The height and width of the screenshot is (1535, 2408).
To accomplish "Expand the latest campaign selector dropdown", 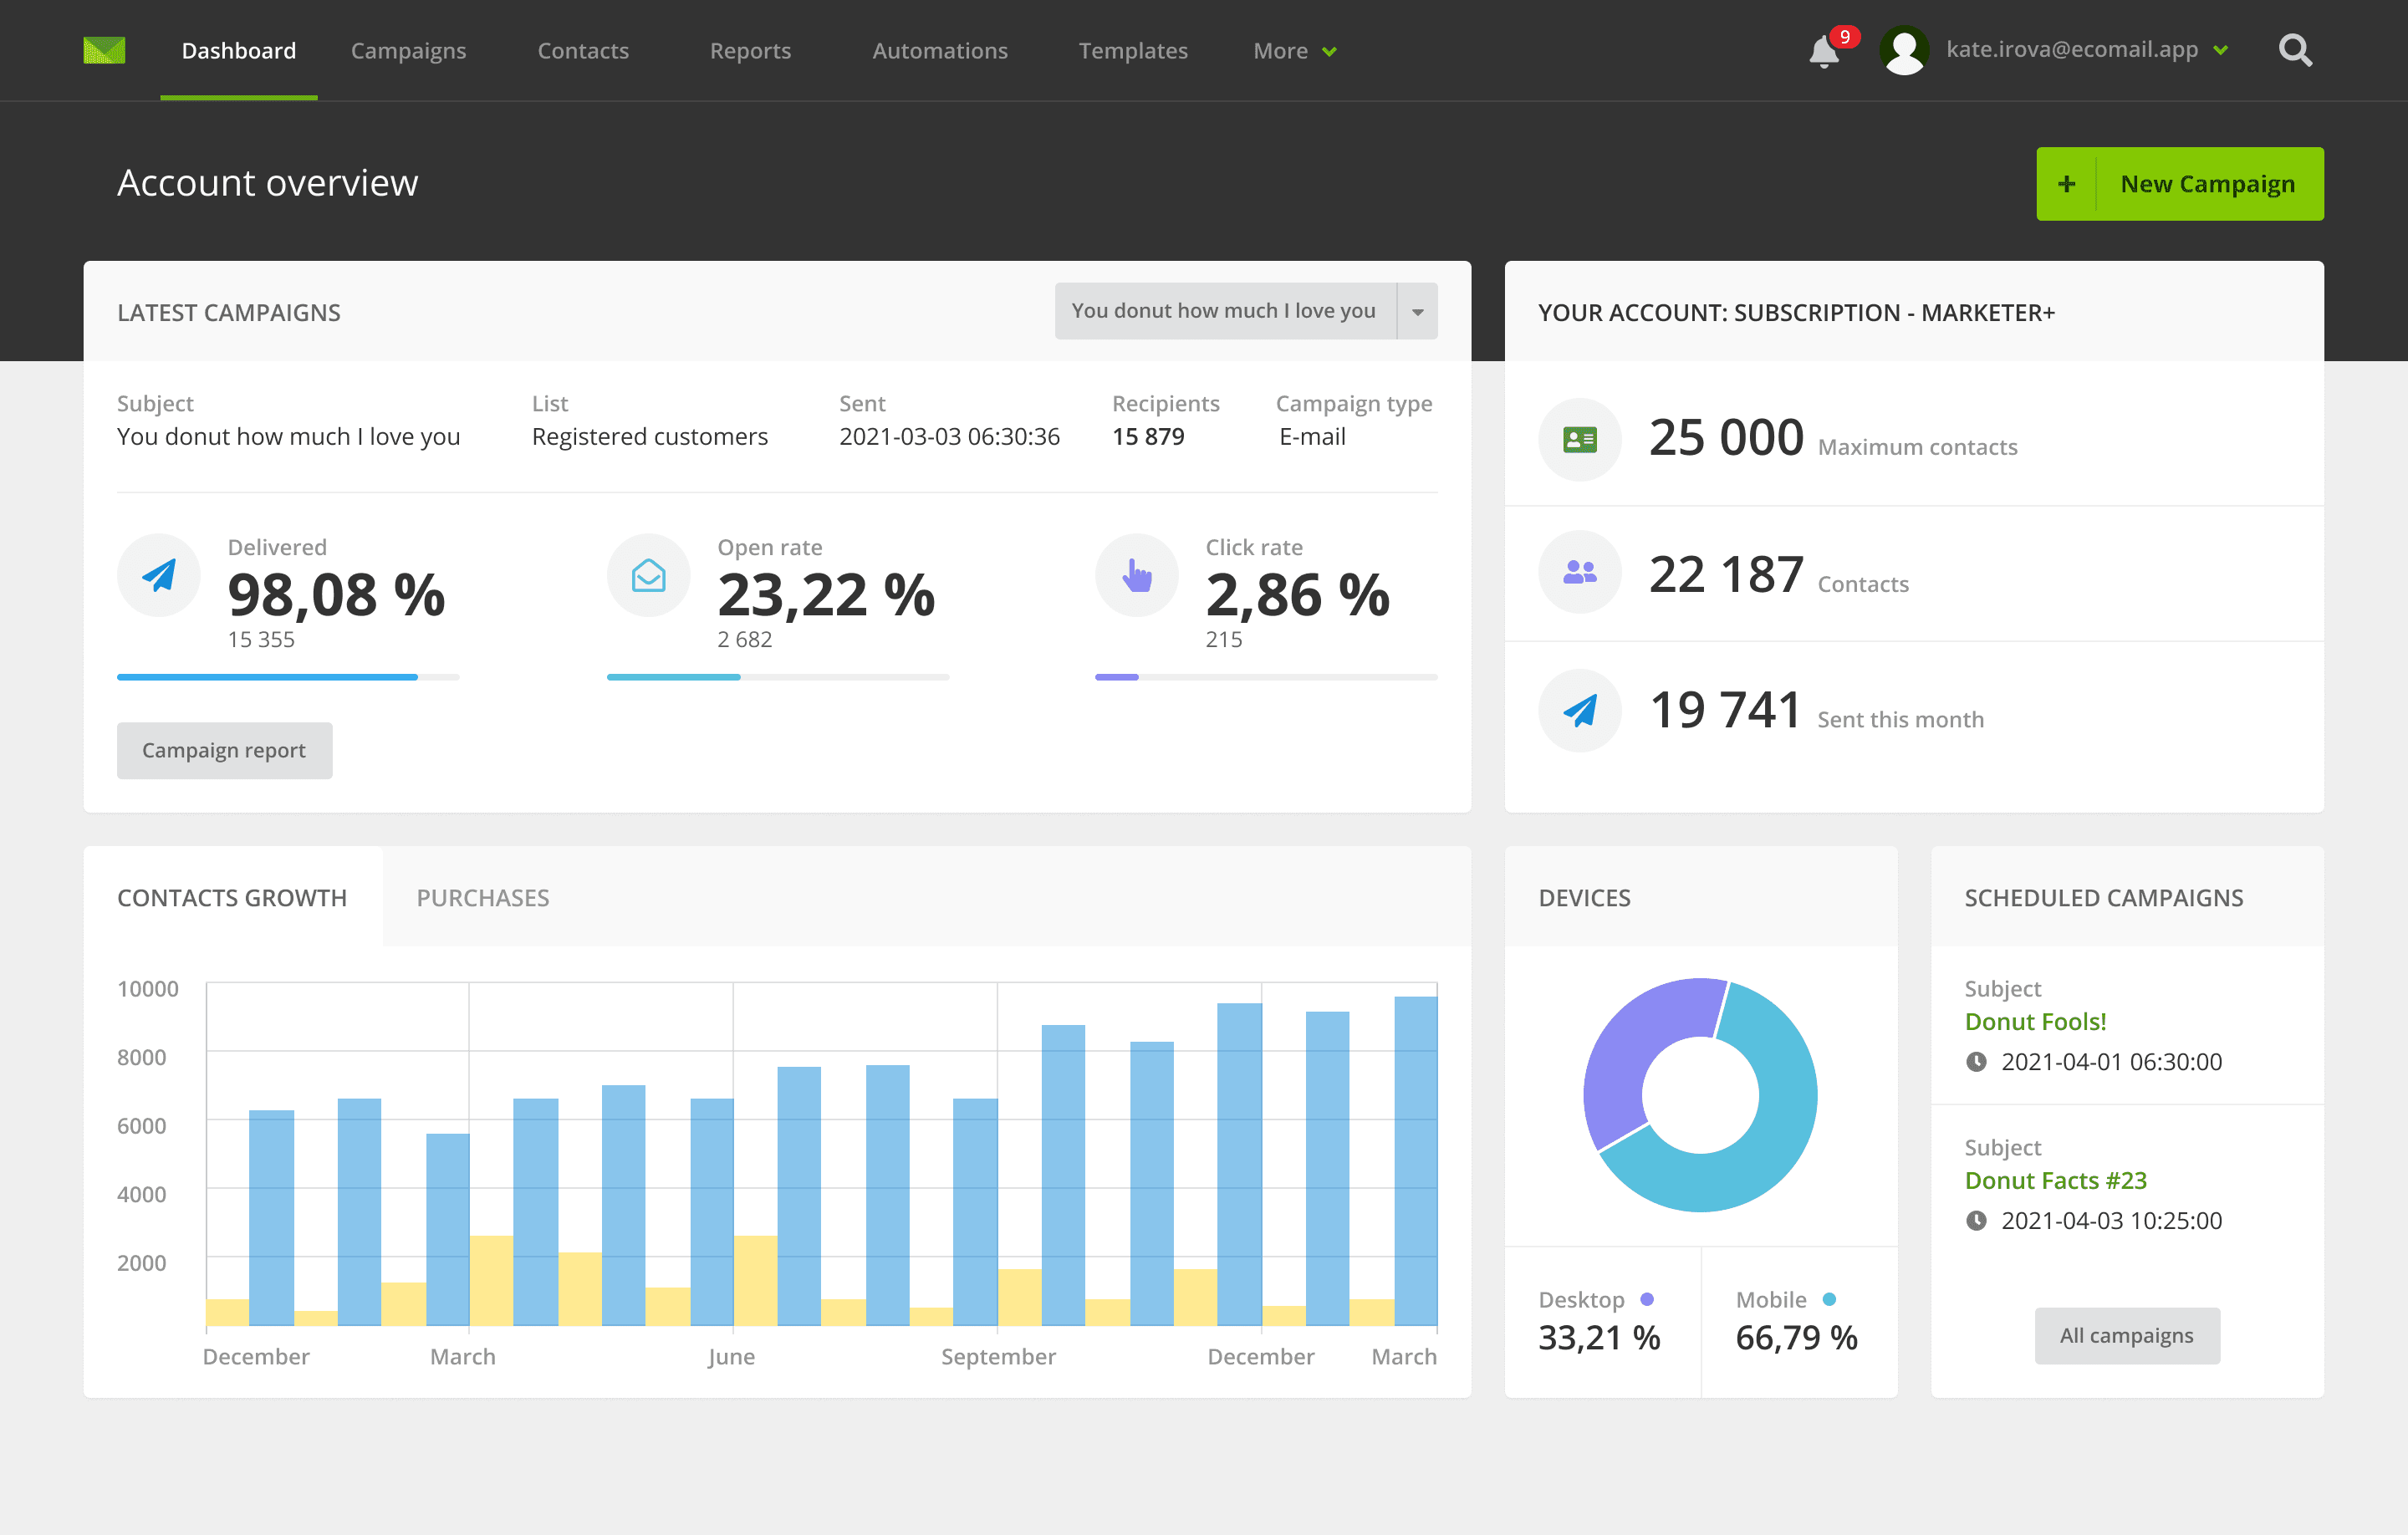I will coord(1417,312).
